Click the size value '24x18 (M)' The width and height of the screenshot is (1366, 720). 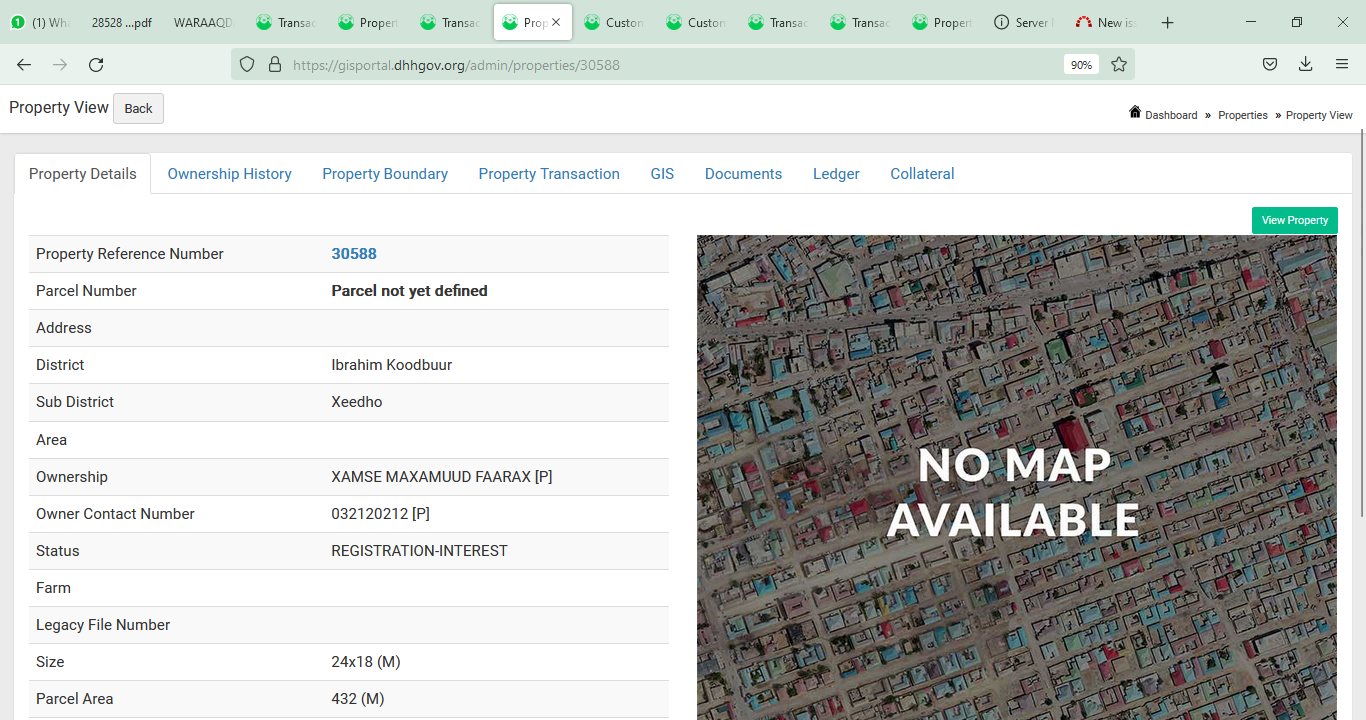click(365, 662)
